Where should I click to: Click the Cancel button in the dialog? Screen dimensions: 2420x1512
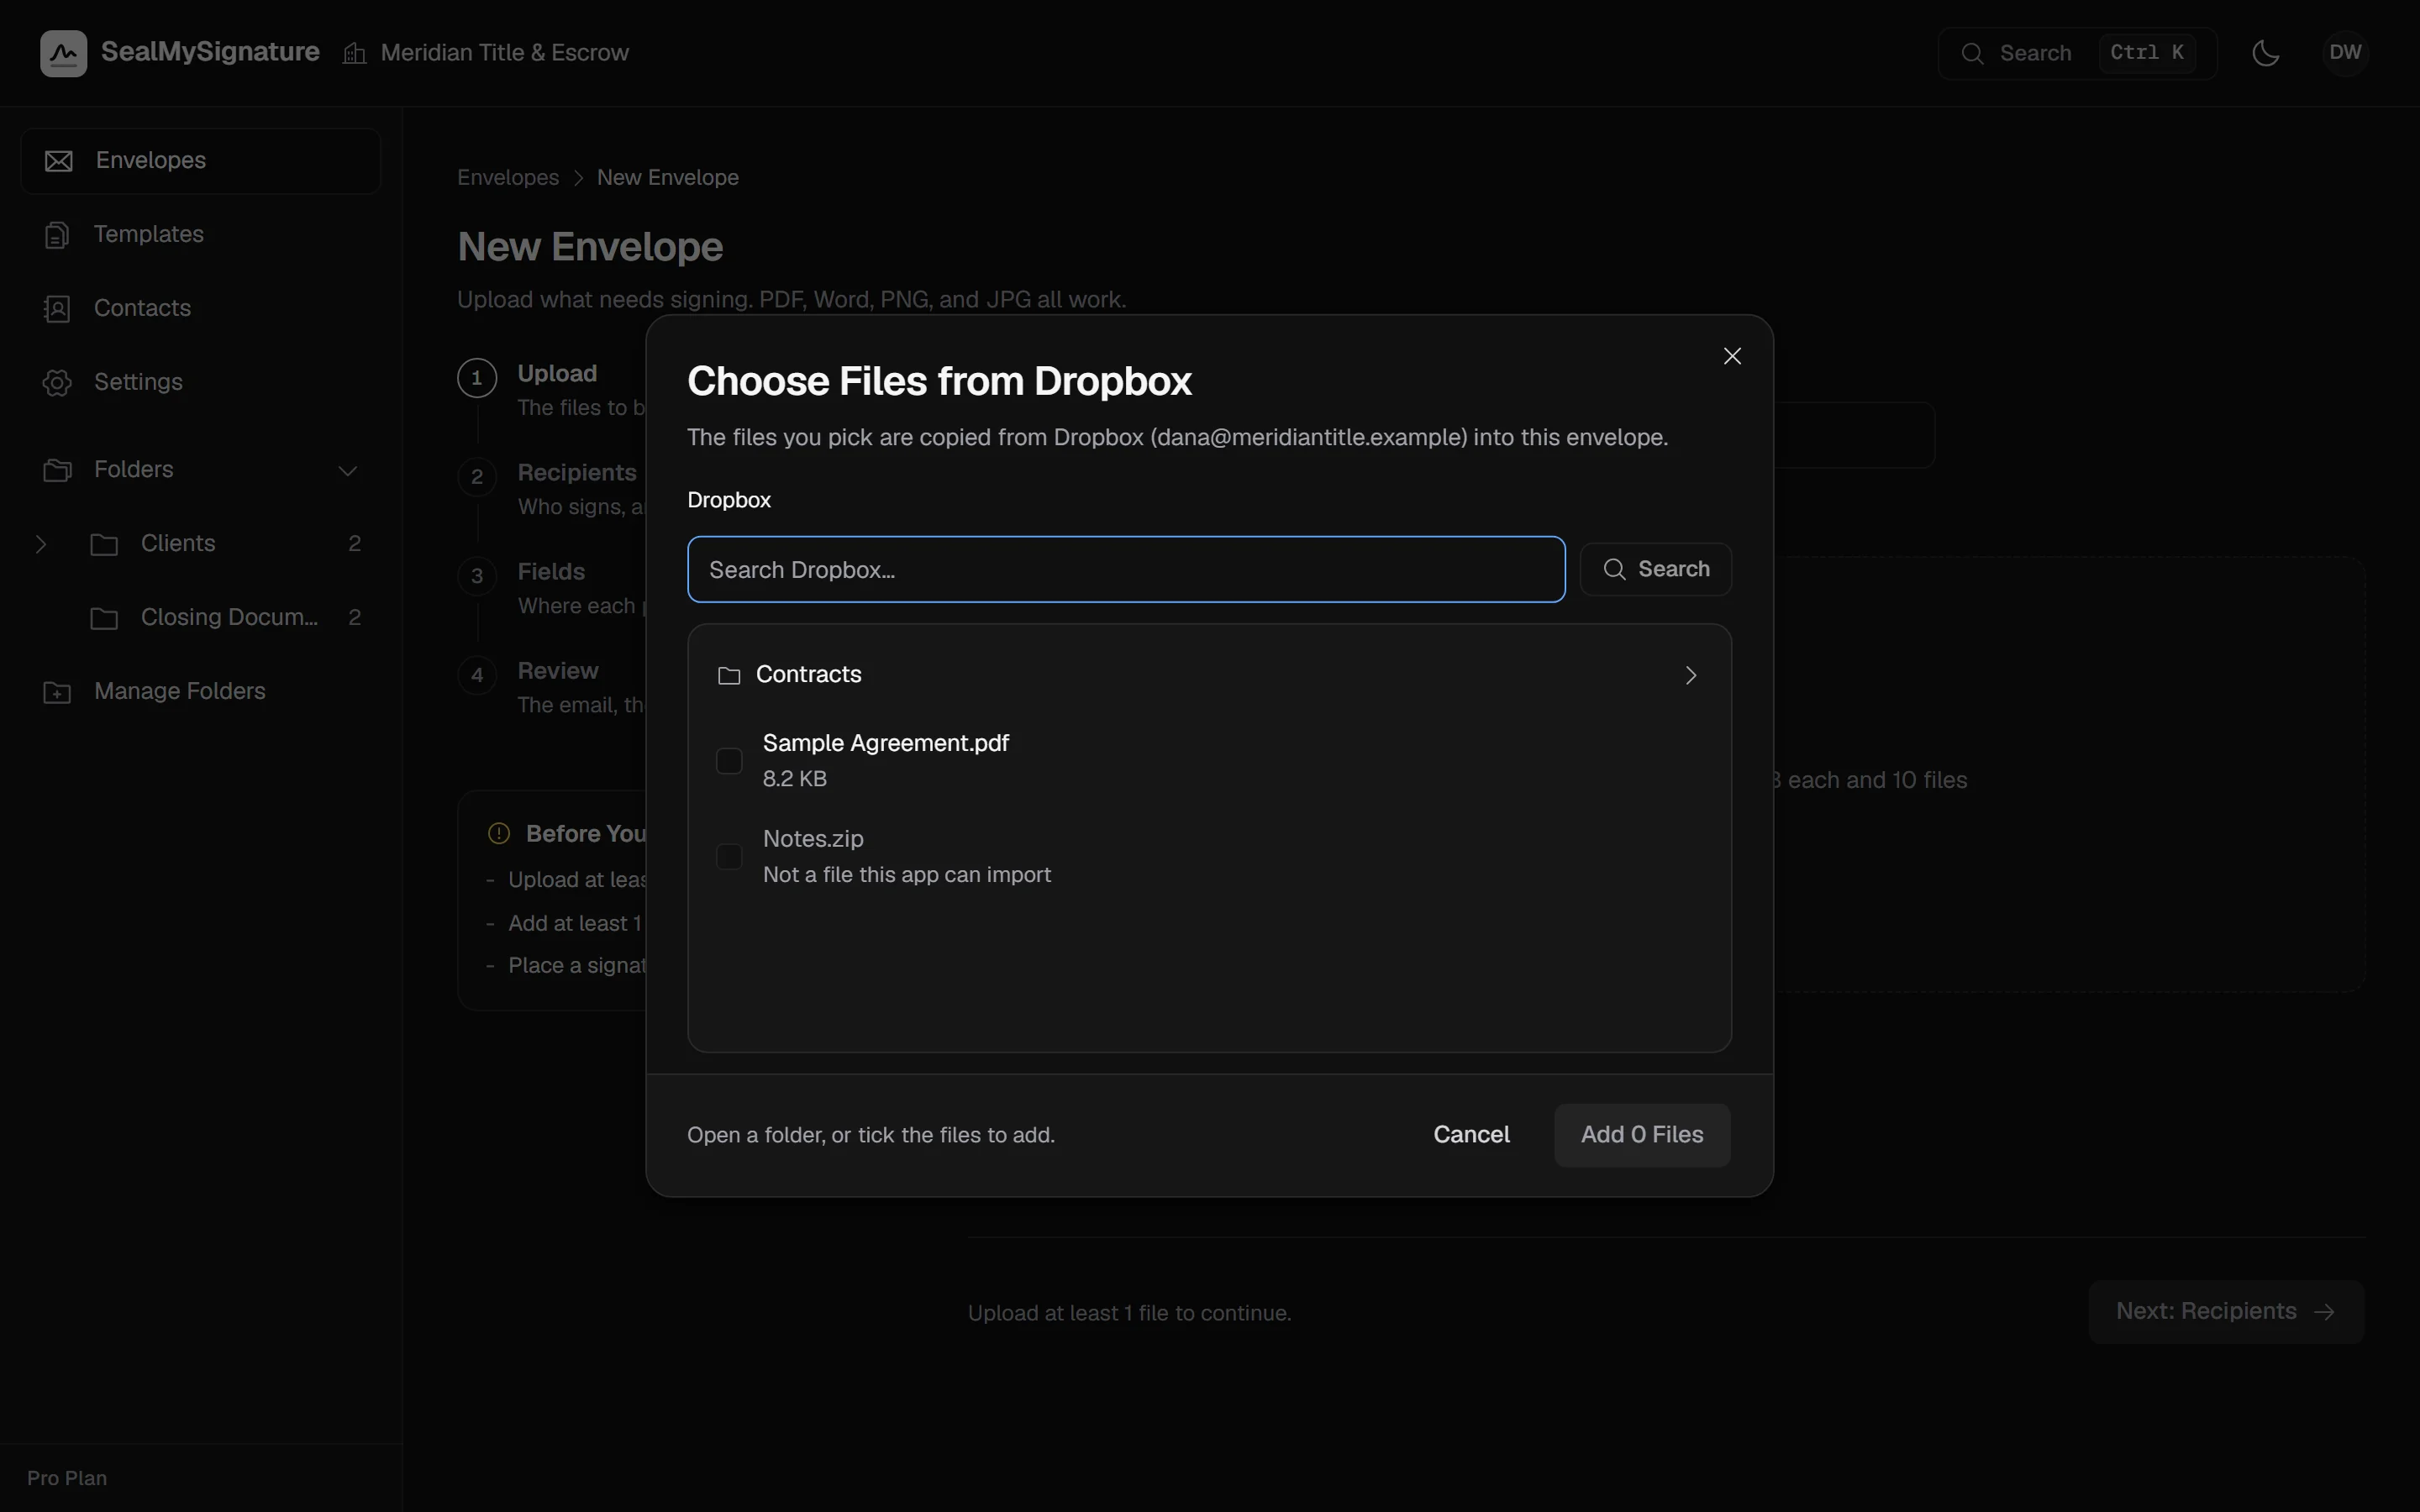coord(1471,1135)
